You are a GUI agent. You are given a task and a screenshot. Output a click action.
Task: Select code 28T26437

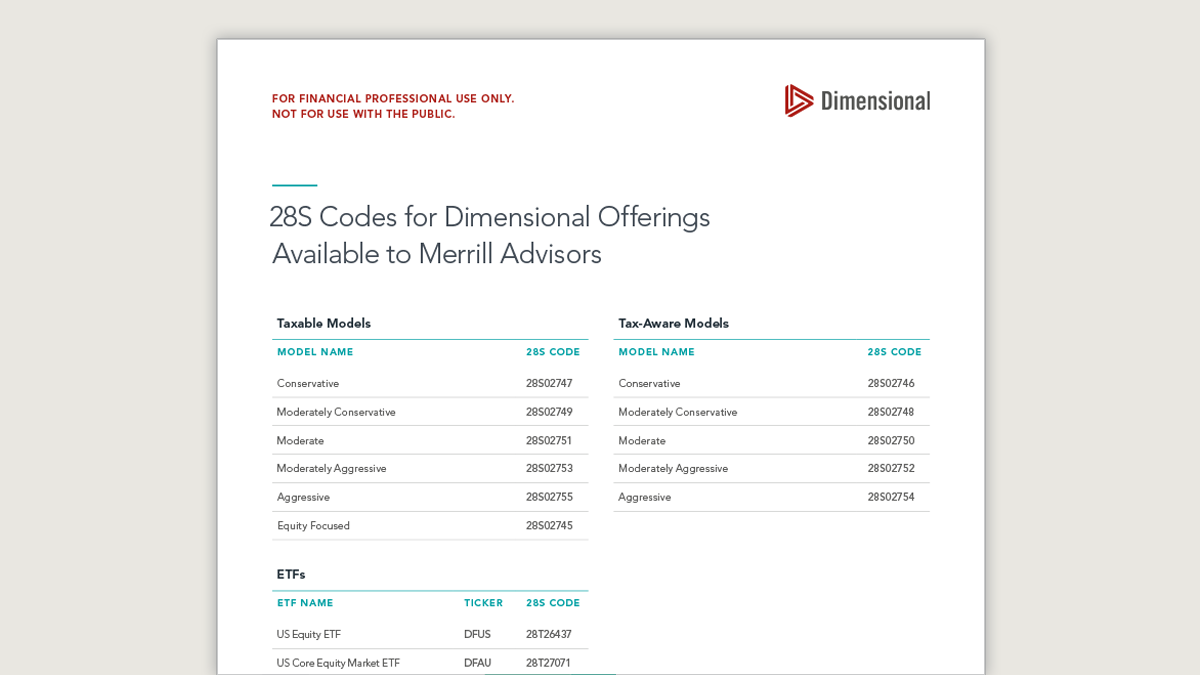click(x=549, y=634)
